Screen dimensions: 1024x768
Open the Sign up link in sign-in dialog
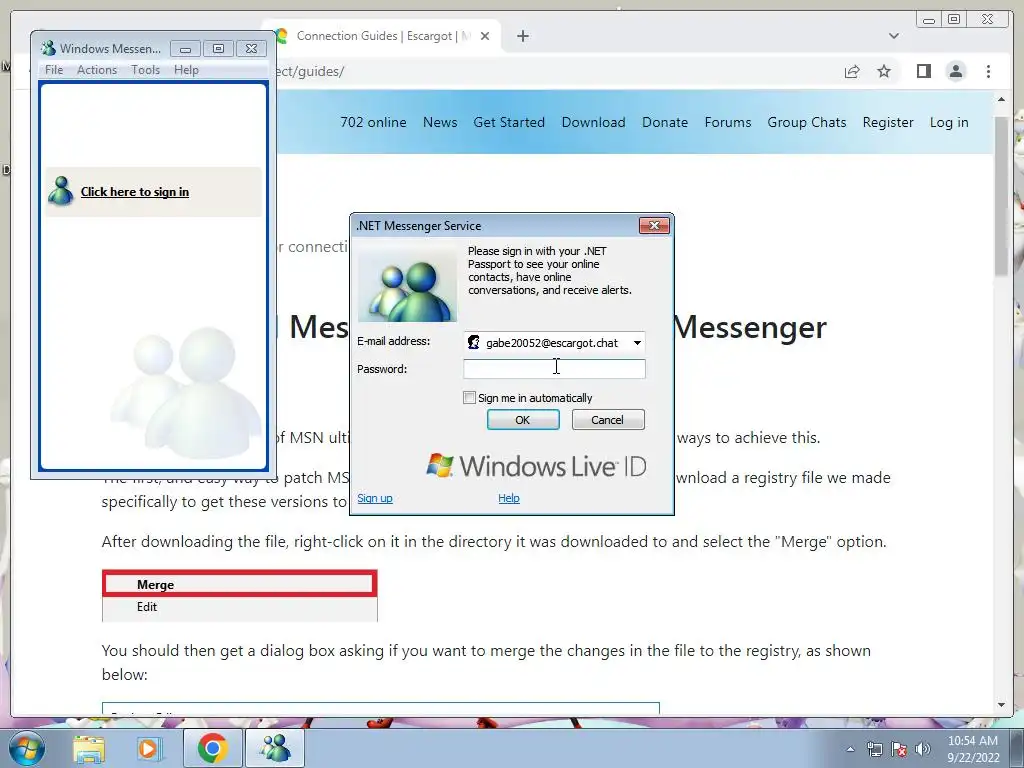375,498
